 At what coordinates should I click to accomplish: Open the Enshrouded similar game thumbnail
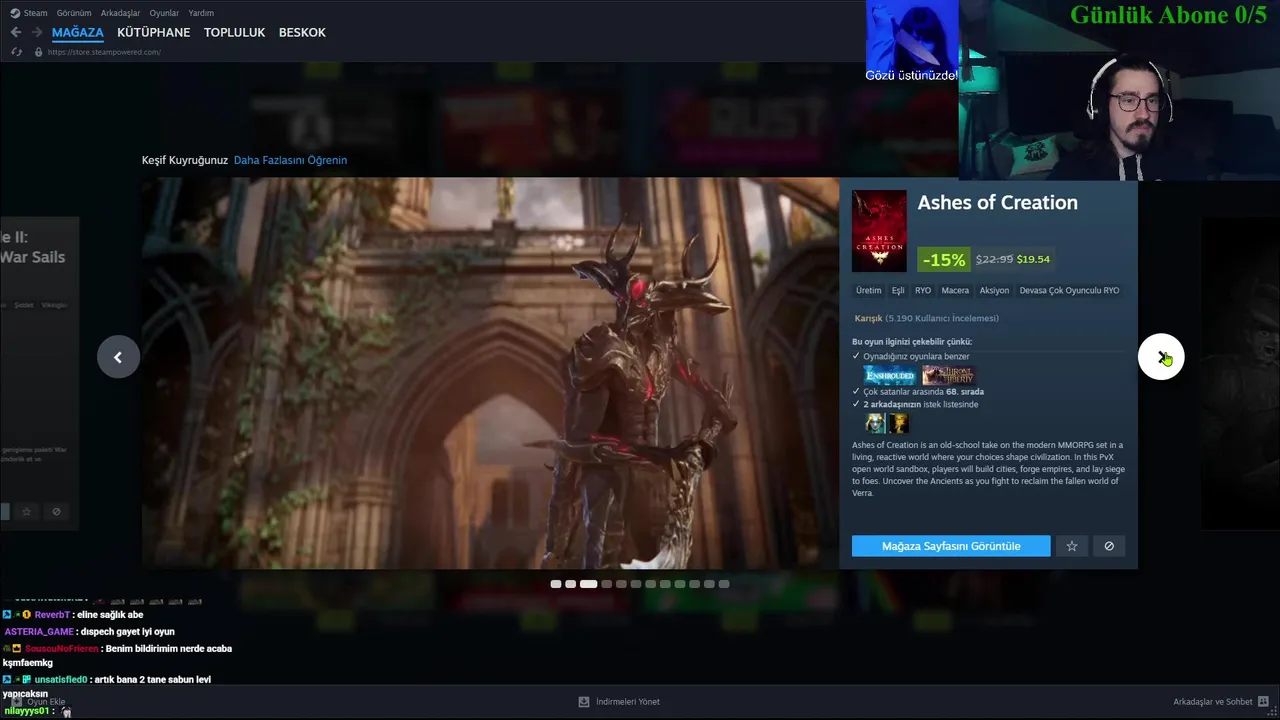click(x=890, y=376)
